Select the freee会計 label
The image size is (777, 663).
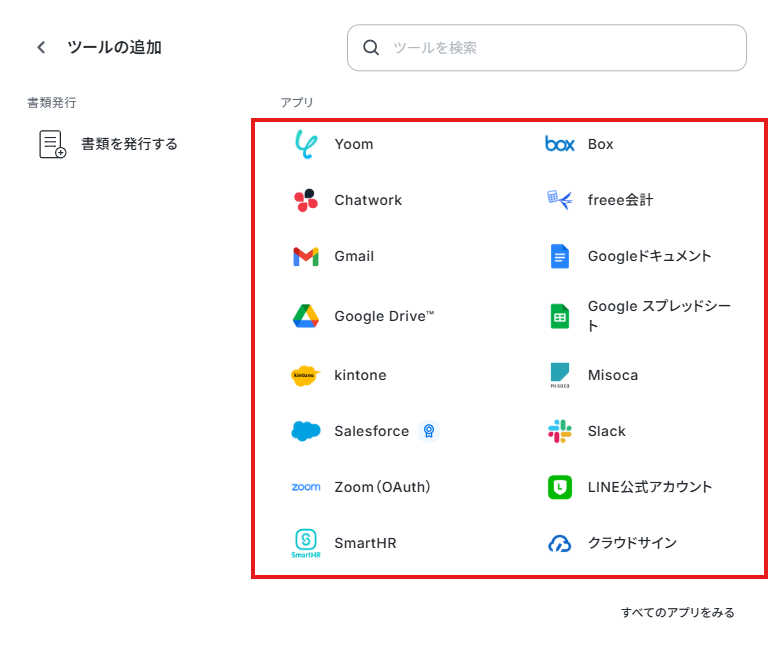[x=620, y=200]
